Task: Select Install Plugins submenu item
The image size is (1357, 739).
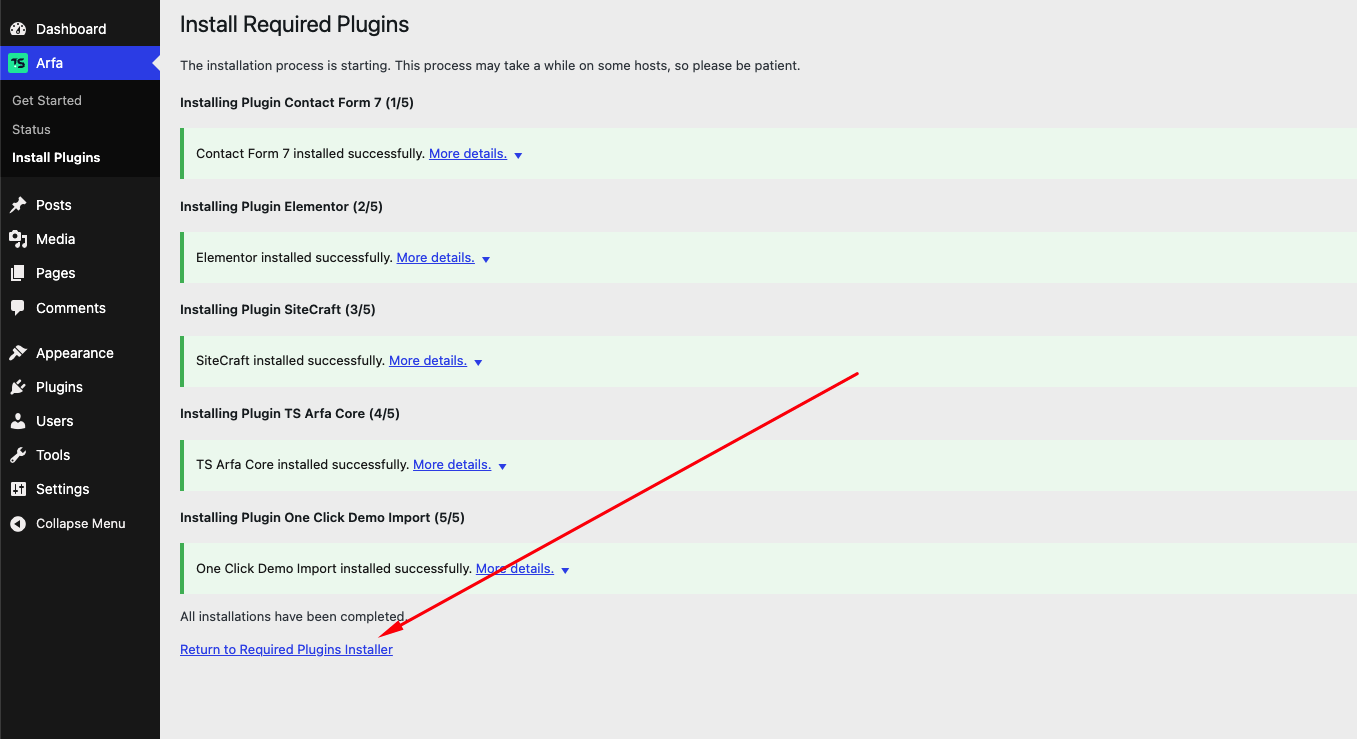Action: [56, 157]
